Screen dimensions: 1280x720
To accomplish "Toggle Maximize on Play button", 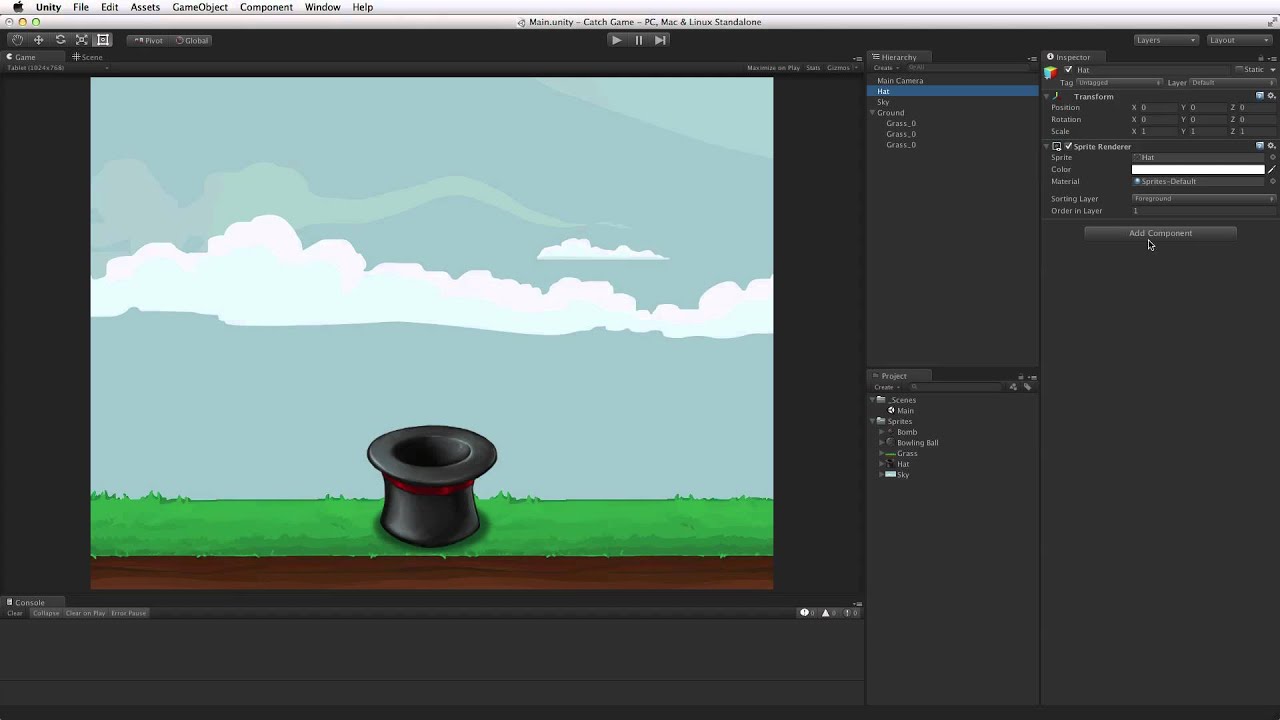I will click(x=773, y=68).
